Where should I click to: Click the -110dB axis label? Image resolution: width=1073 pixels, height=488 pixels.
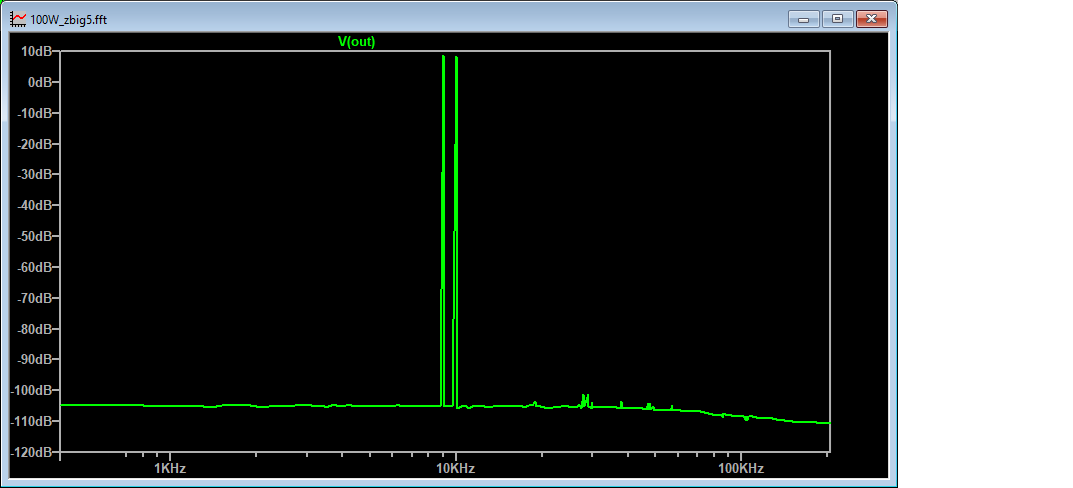click(32, 421)
